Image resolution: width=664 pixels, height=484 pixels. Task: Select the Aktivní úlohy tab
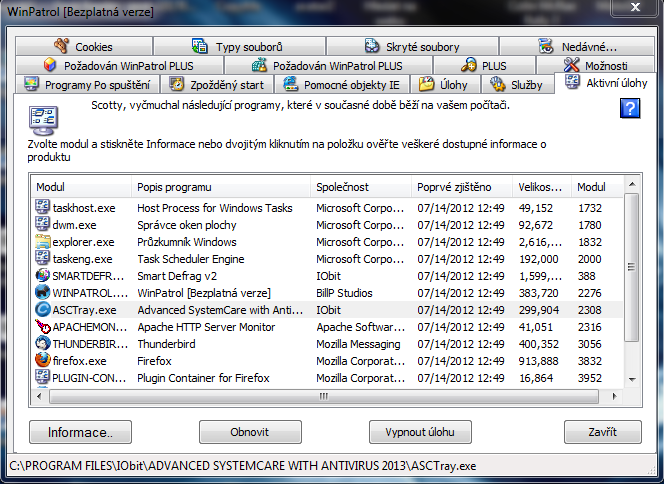tap(605, 83)
